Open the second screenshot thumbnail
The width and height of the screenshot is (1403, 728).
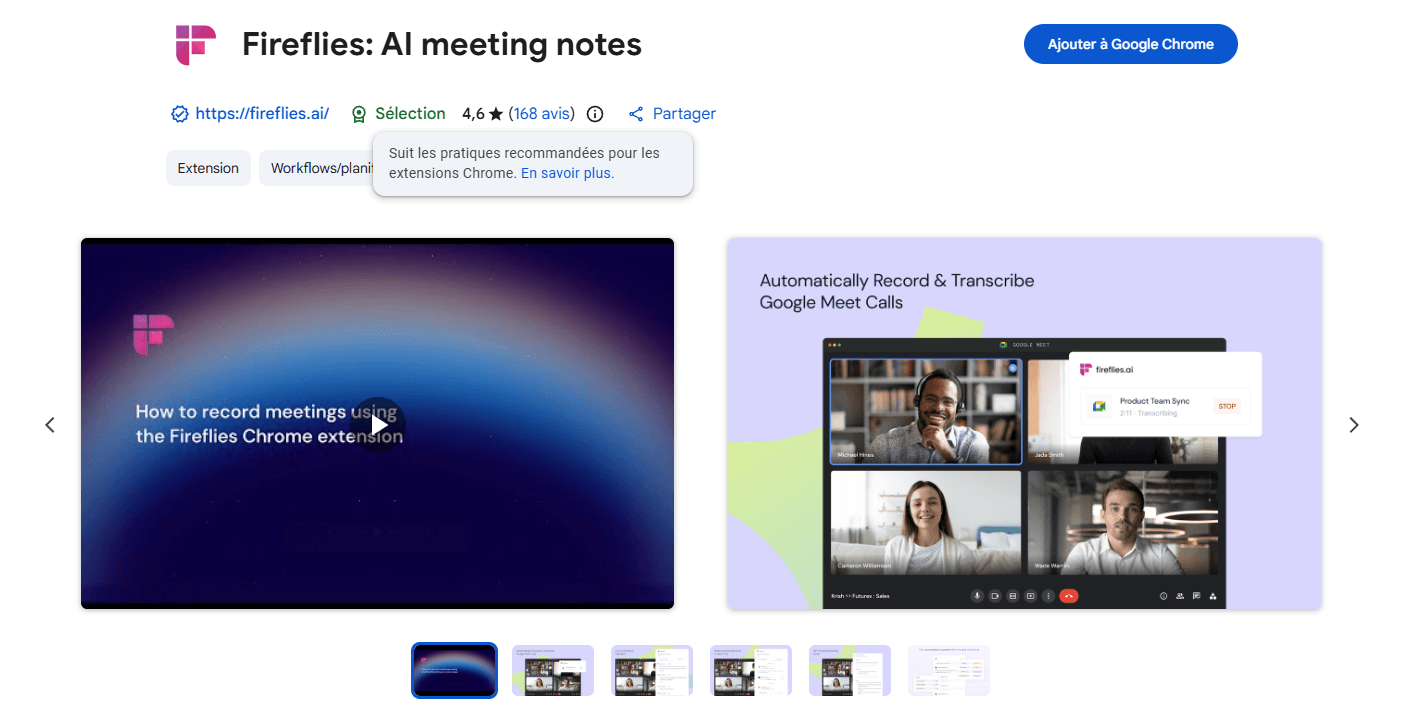[553, 670]
